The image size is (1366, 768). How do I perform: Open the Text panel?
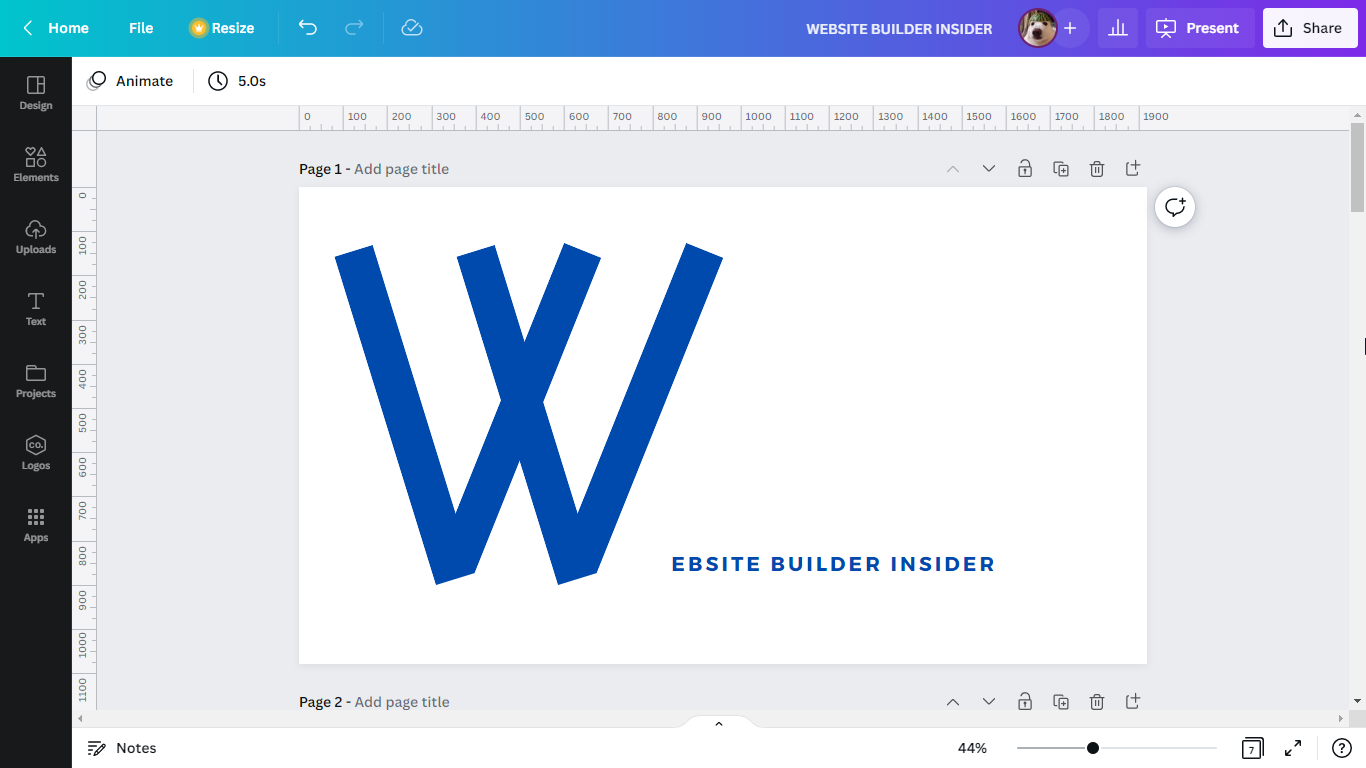click(36, 309)
